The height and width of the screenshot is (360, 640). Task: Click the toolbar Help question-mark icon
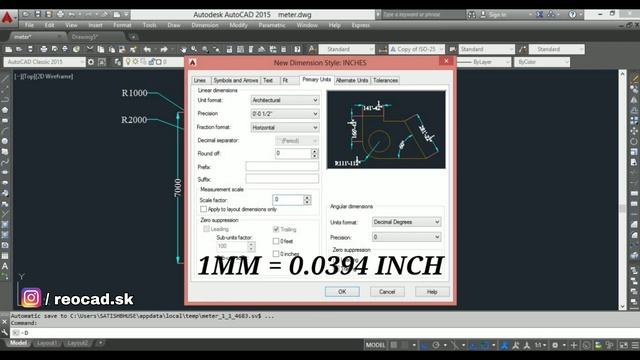pyautogui.click(x=297, y=49)
